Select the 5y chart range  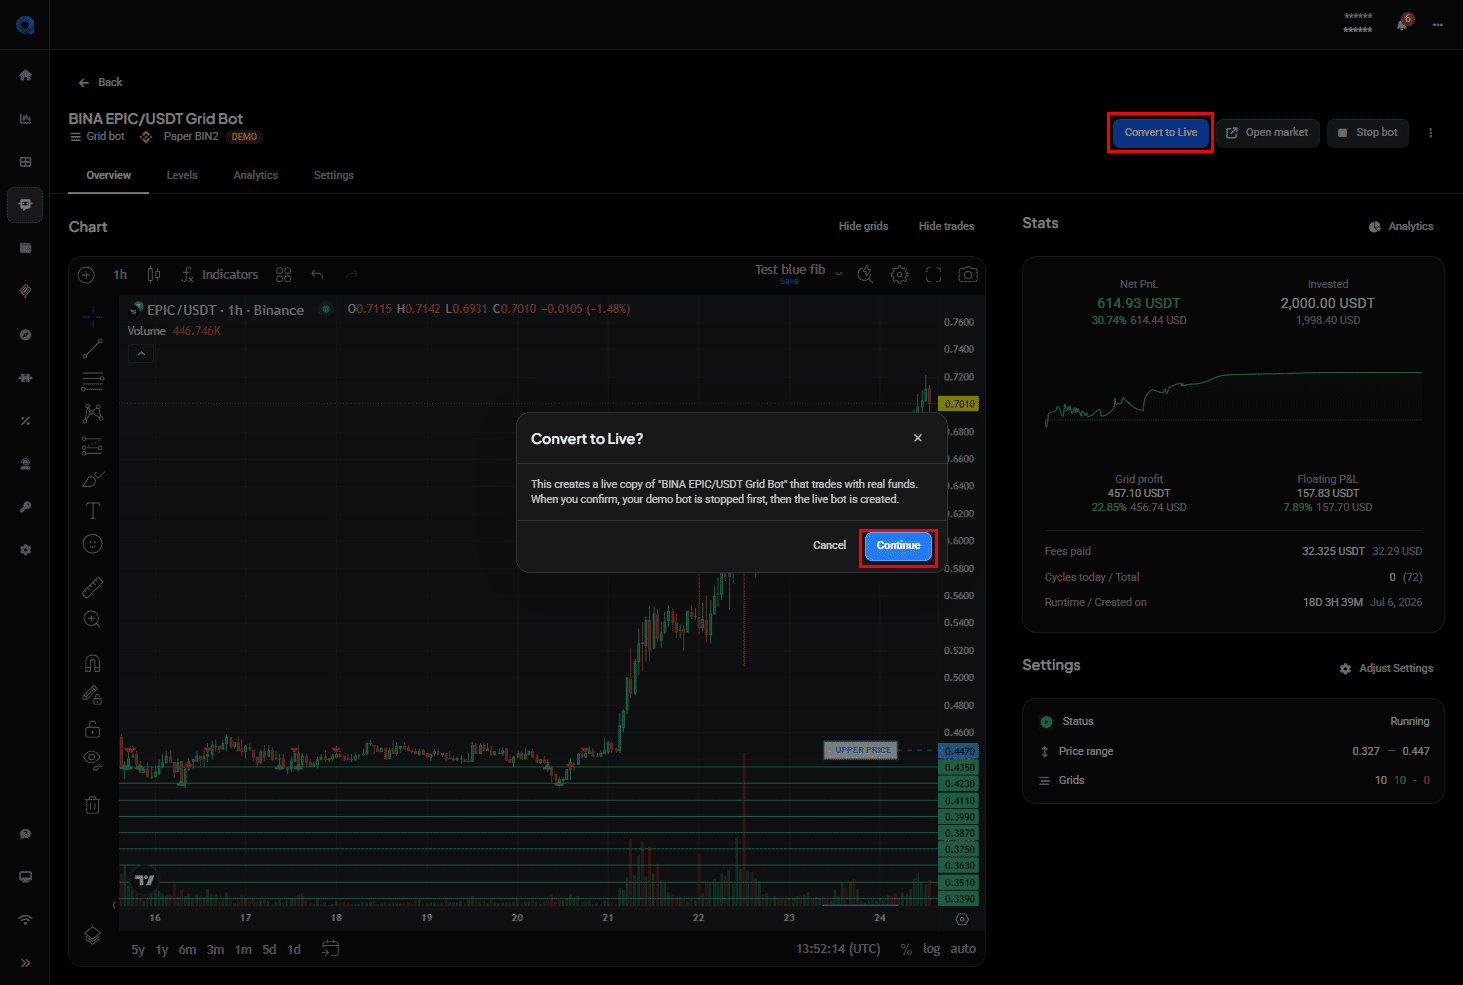[x=138, y=950]
